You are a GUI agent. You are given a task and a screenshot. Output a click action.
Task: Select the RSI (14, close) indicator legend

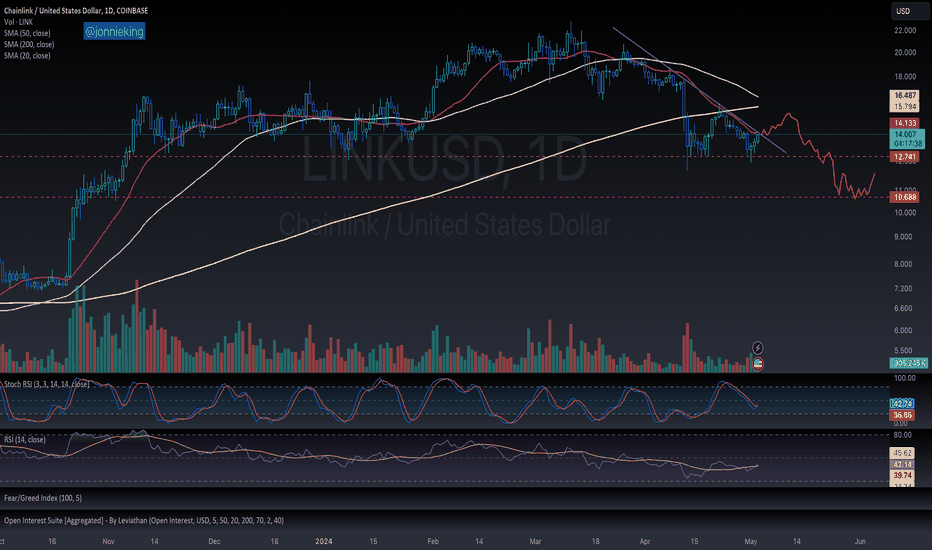(x=25, y=439)
